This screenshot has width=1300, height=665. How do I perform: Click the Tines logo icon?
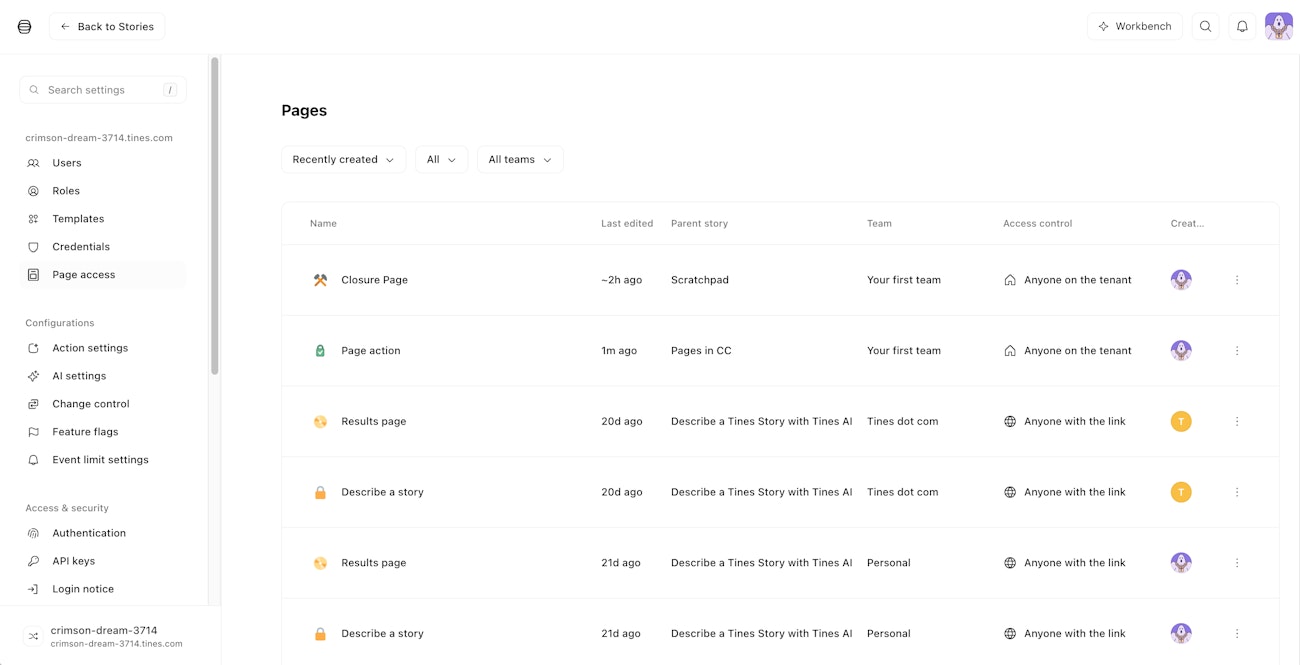25,27
